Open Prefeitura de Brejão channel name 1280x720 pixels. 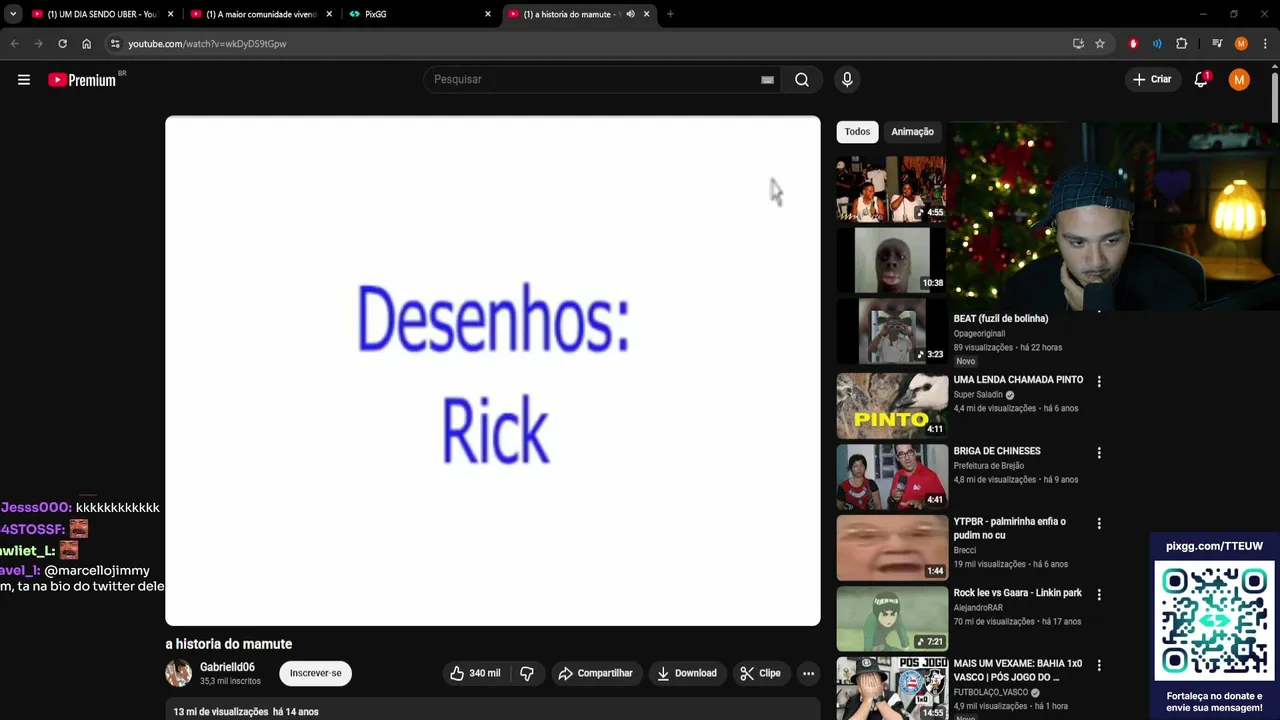tap(989, 466)
